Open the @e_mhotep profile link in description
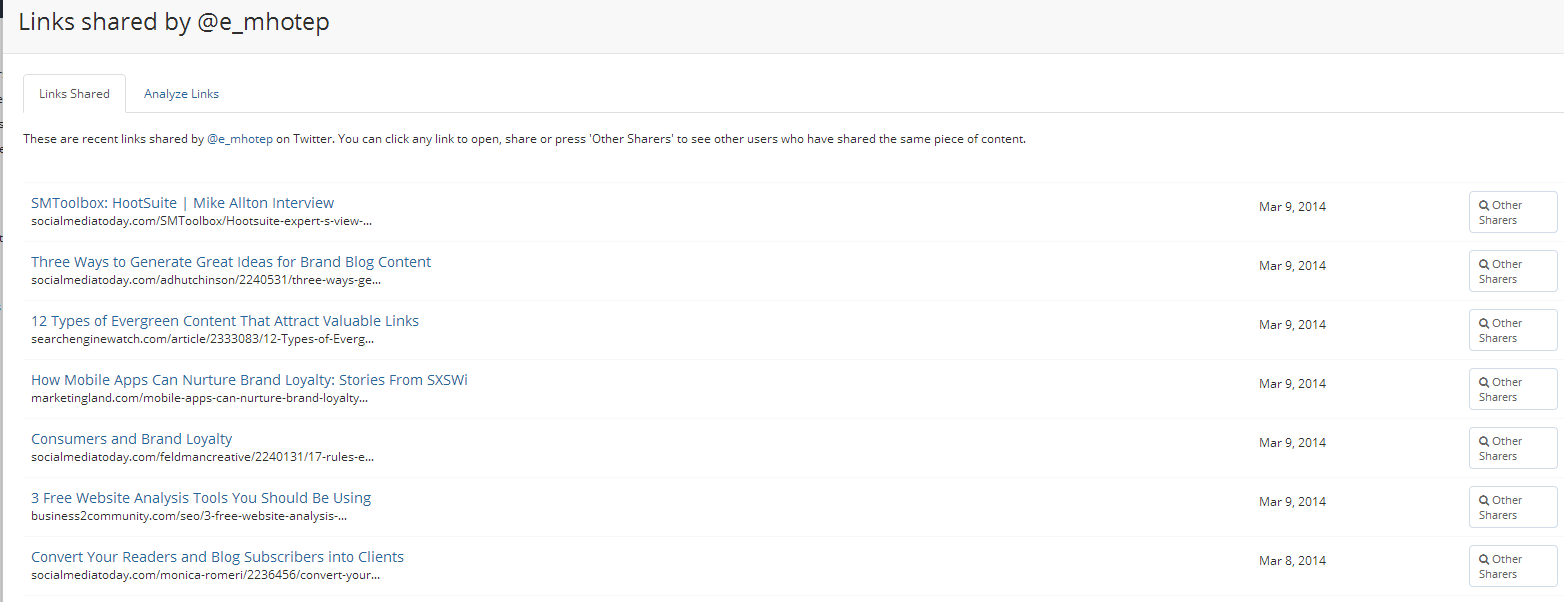The image size is (1564, 602). click(x=240, y=139)
